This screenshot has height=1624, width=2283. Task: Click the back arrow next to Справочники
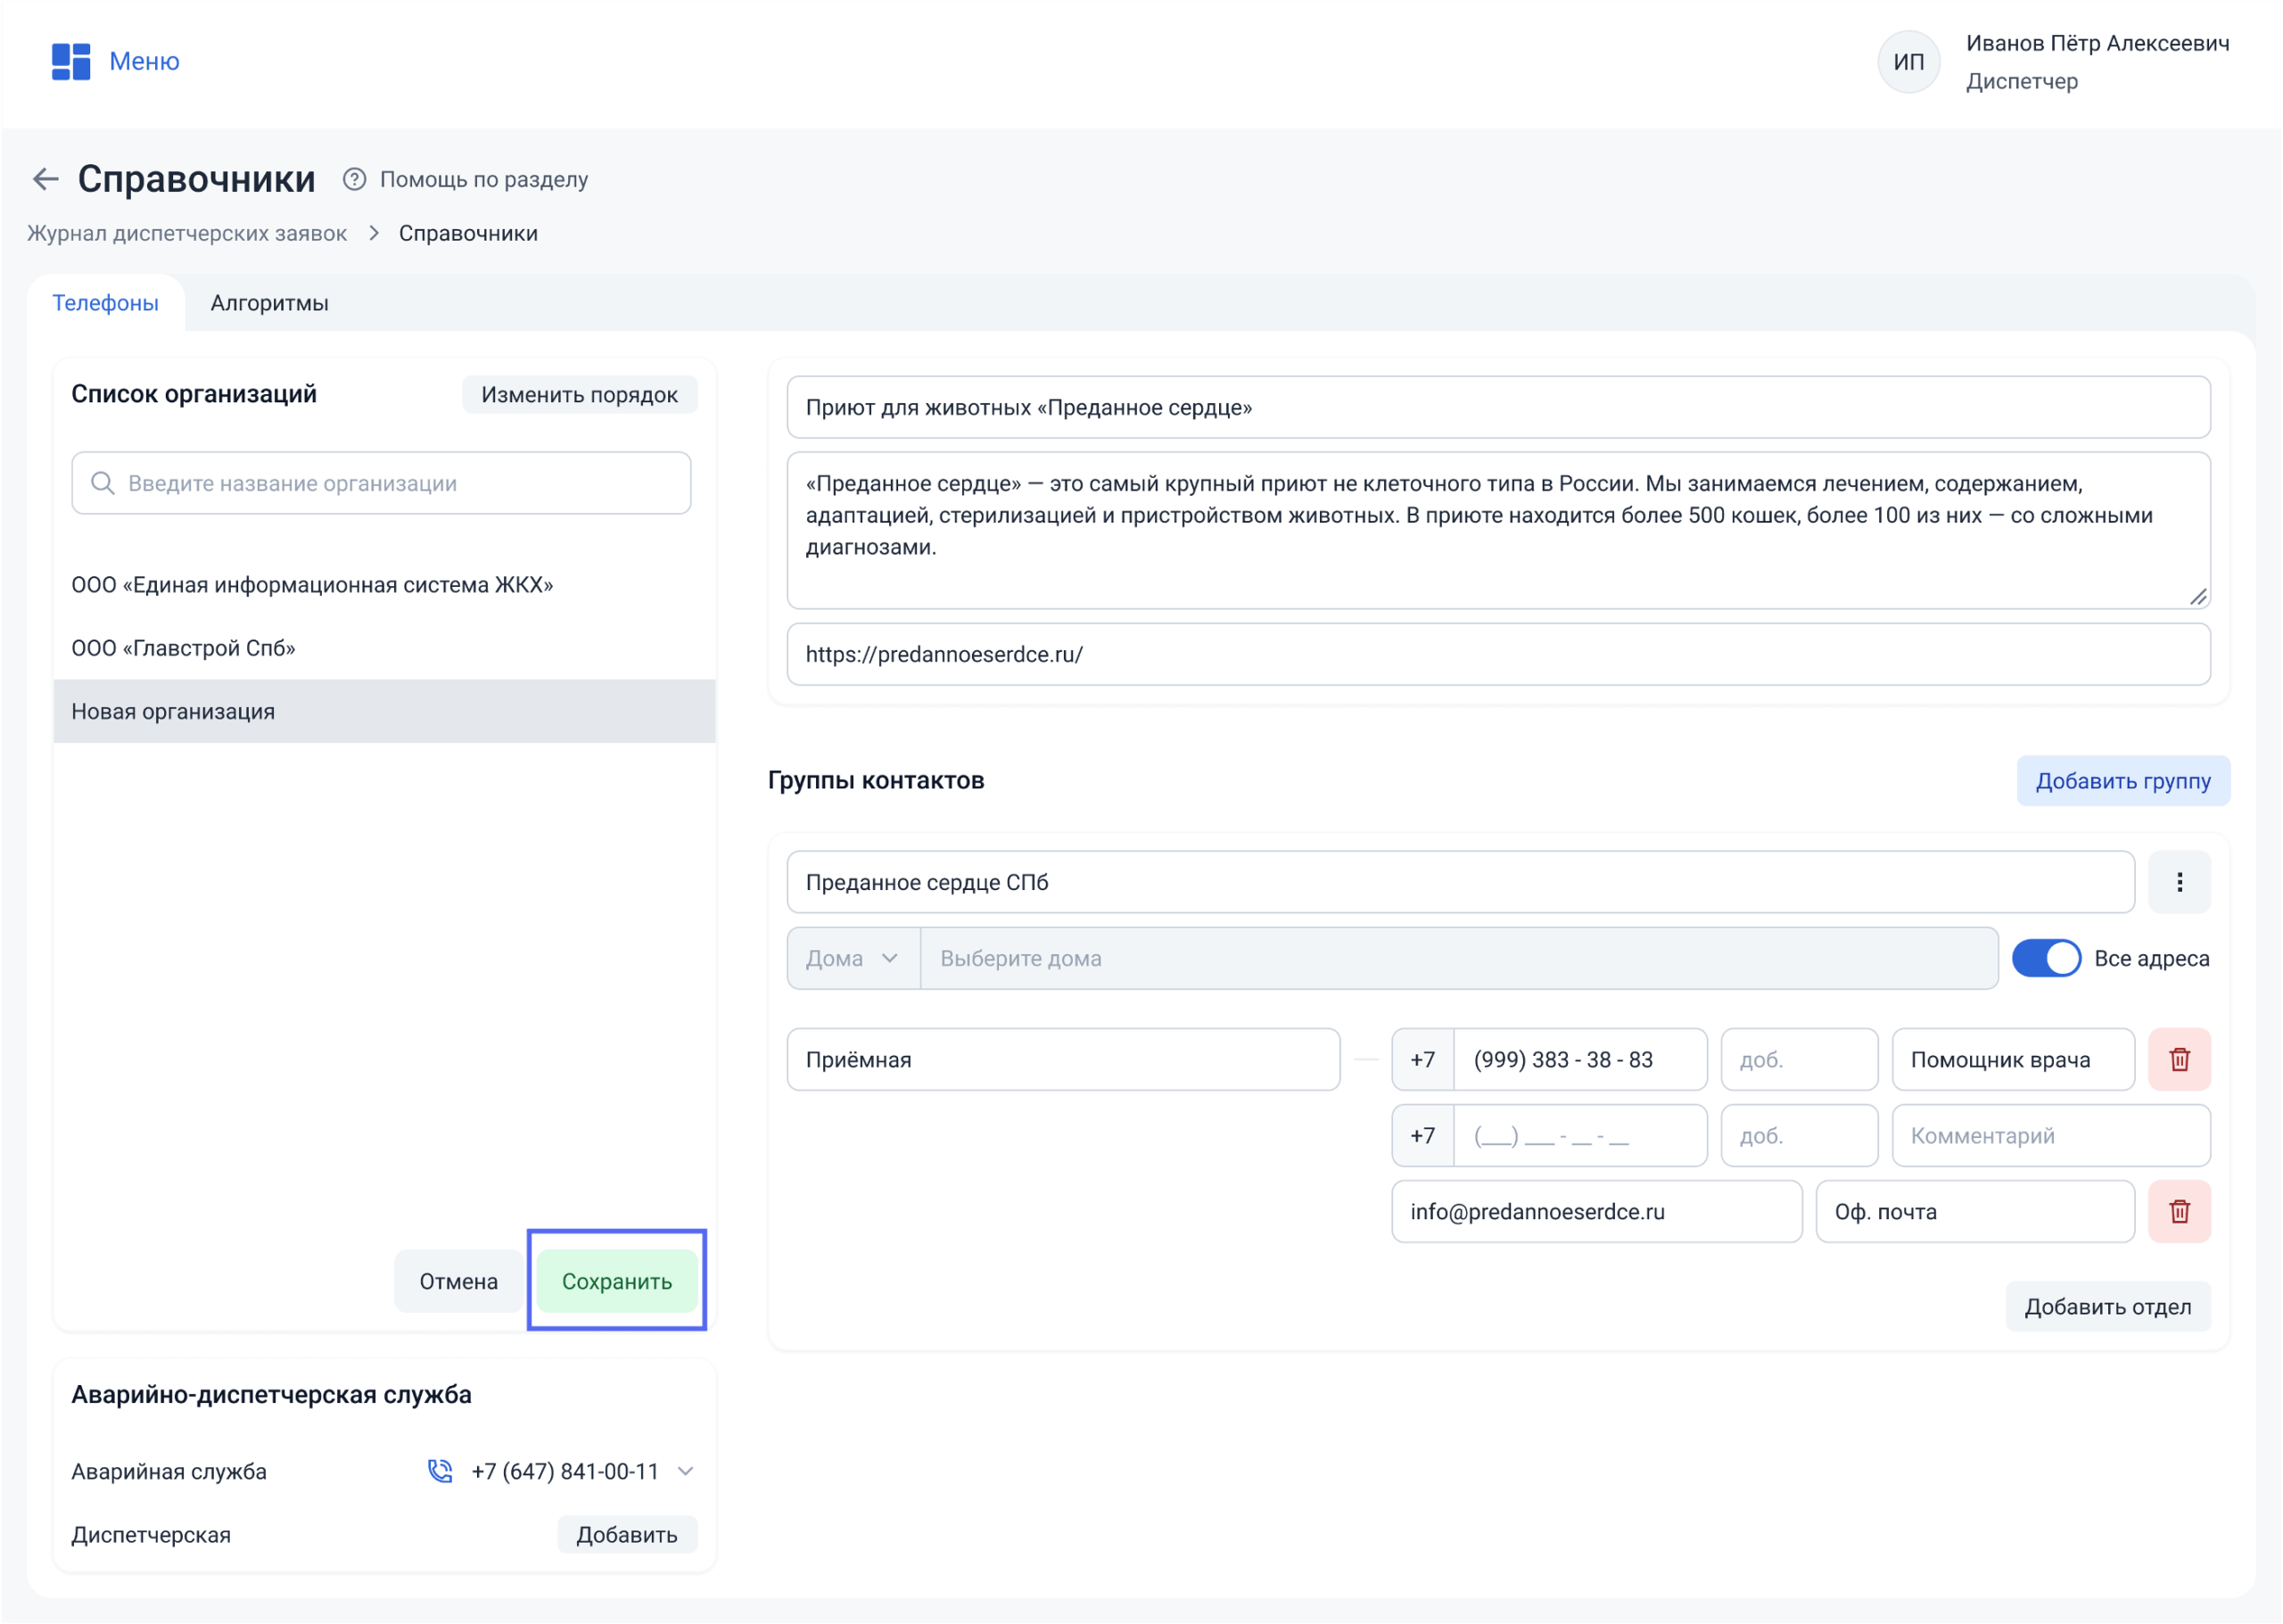point(45,179)
